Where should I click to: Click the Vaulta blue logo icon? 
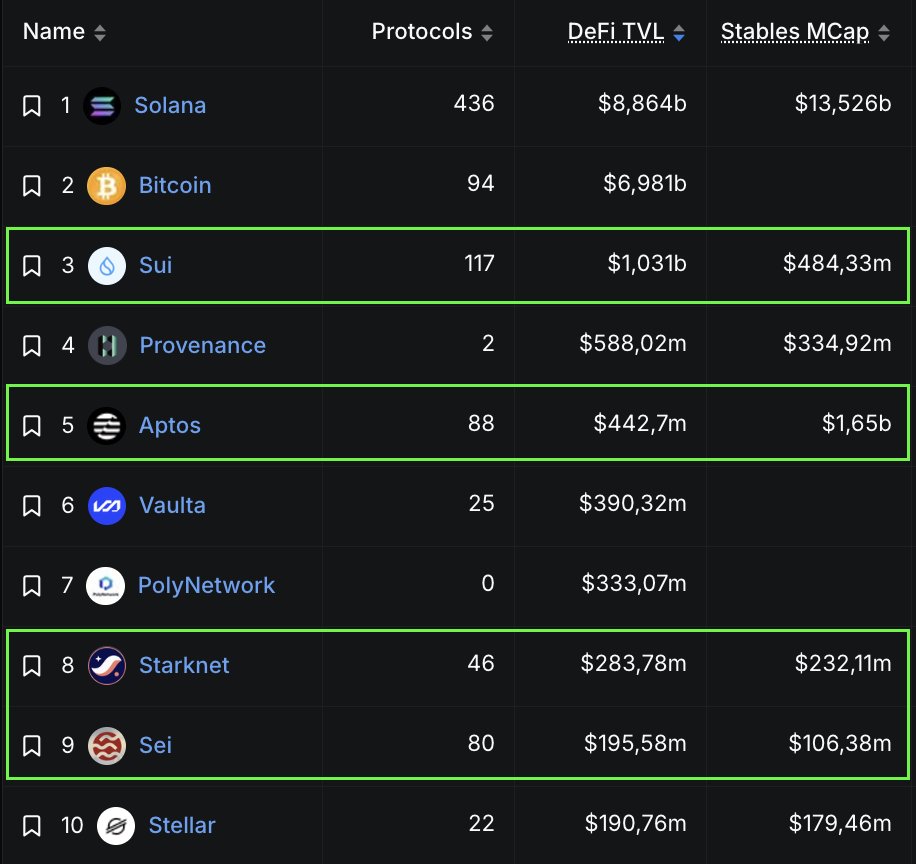[106, 505]
